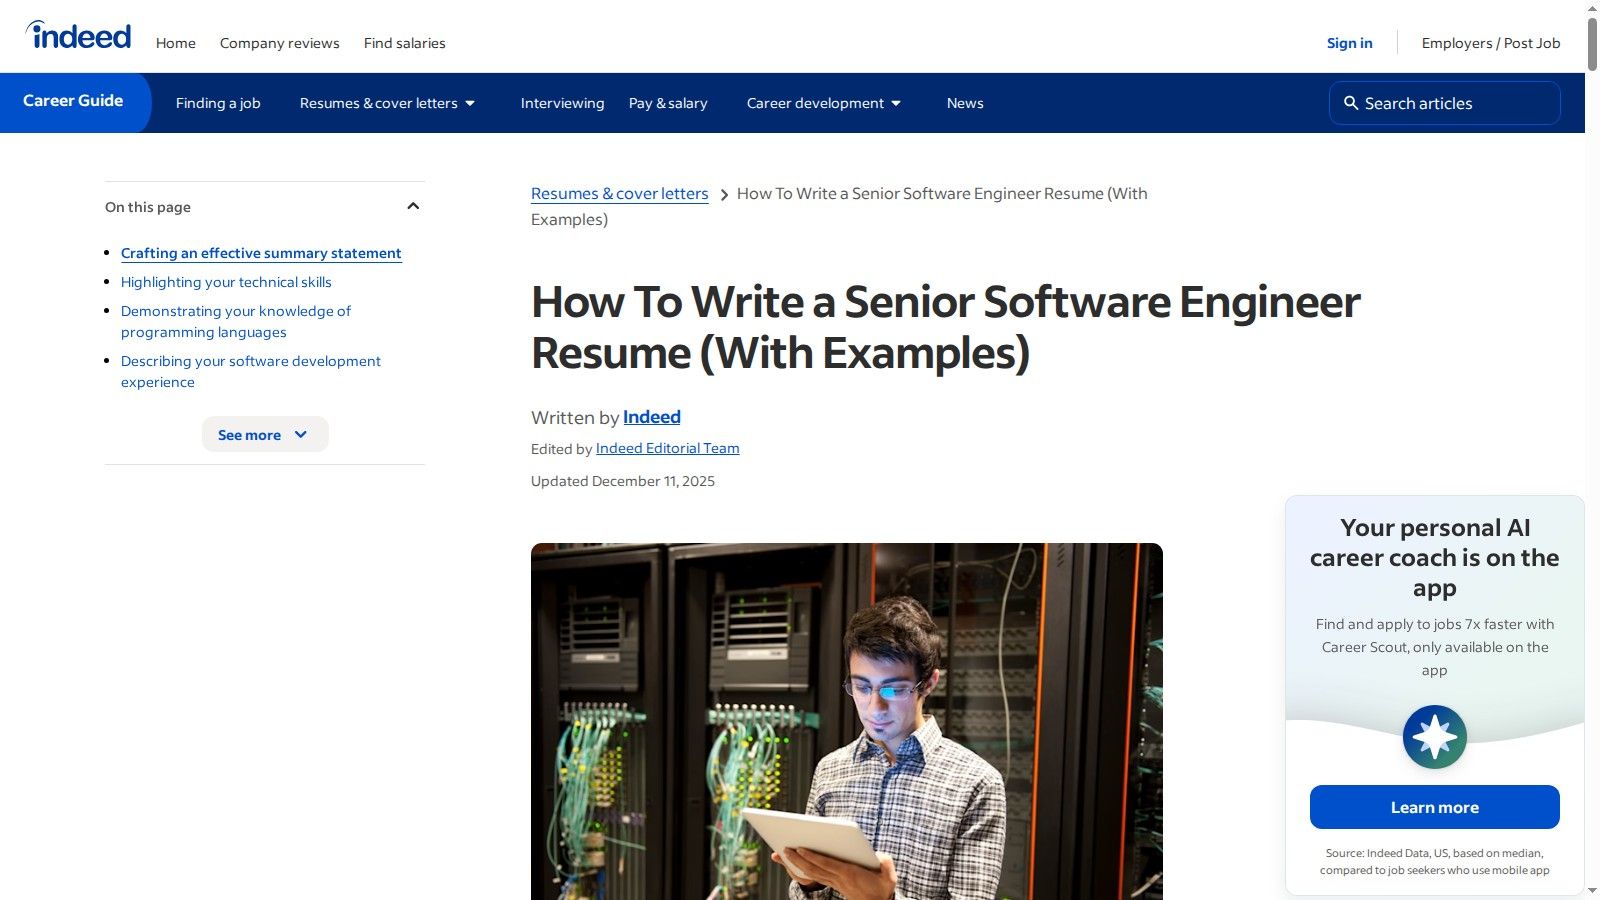Open the Resumes & cover letters dropdown

pyautogui.click(x=388, y=103)
